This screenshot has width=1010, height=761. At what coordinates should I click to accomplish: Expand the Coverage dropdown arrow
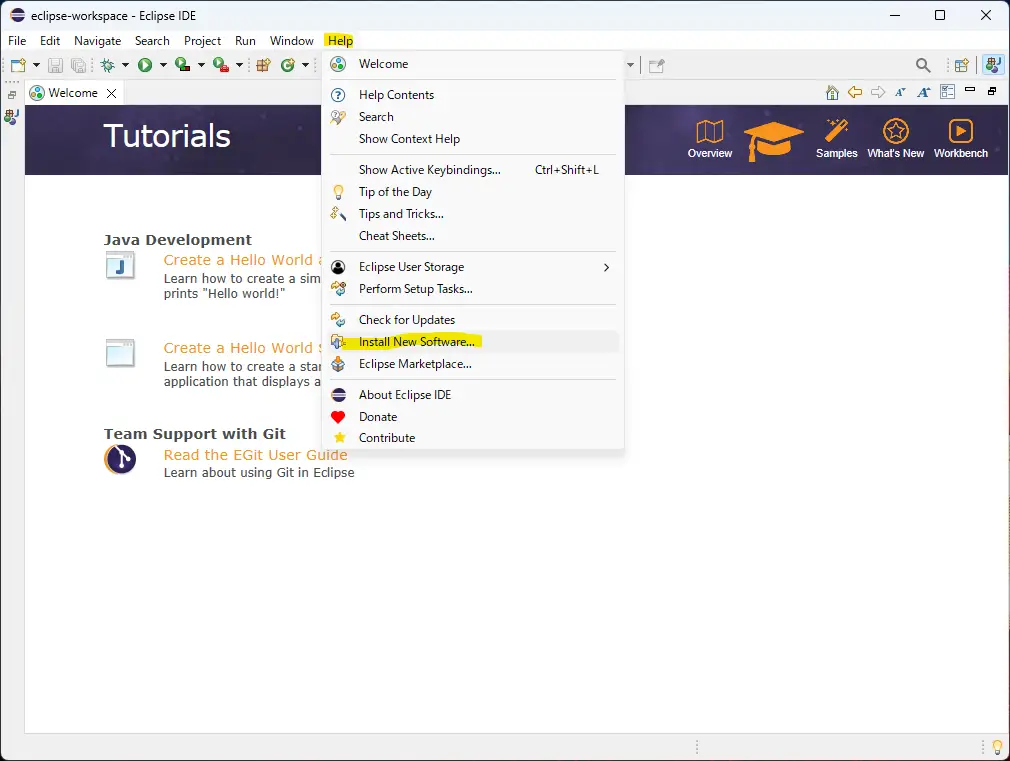pos(201,65)
